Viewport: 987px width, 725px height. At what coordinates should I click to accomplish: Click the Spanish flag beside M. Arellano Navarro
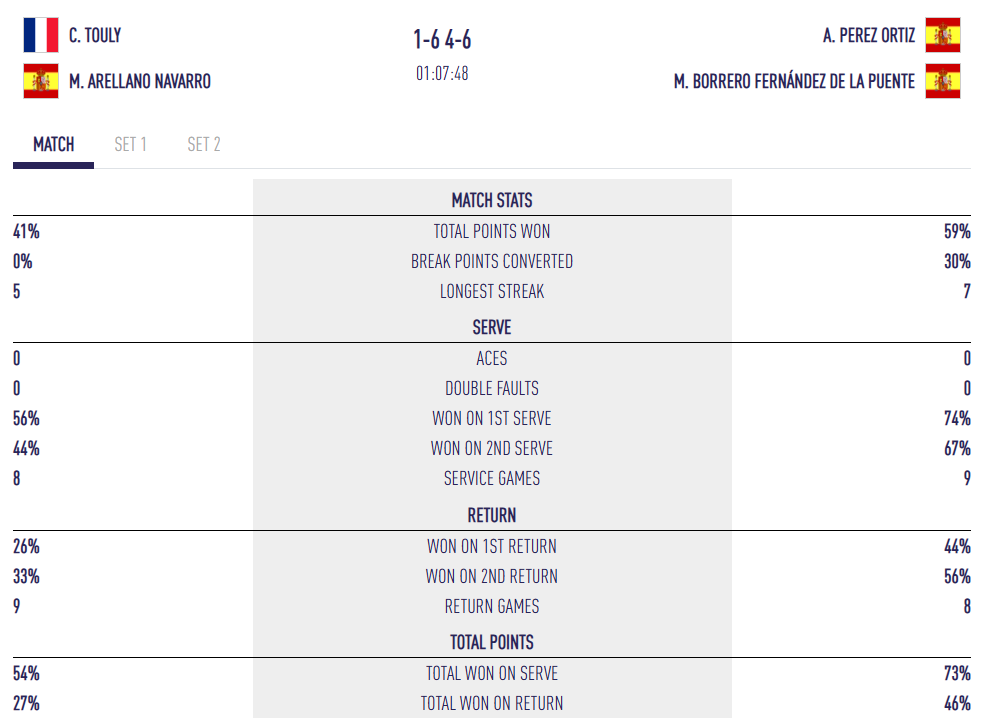click(41, 81)
